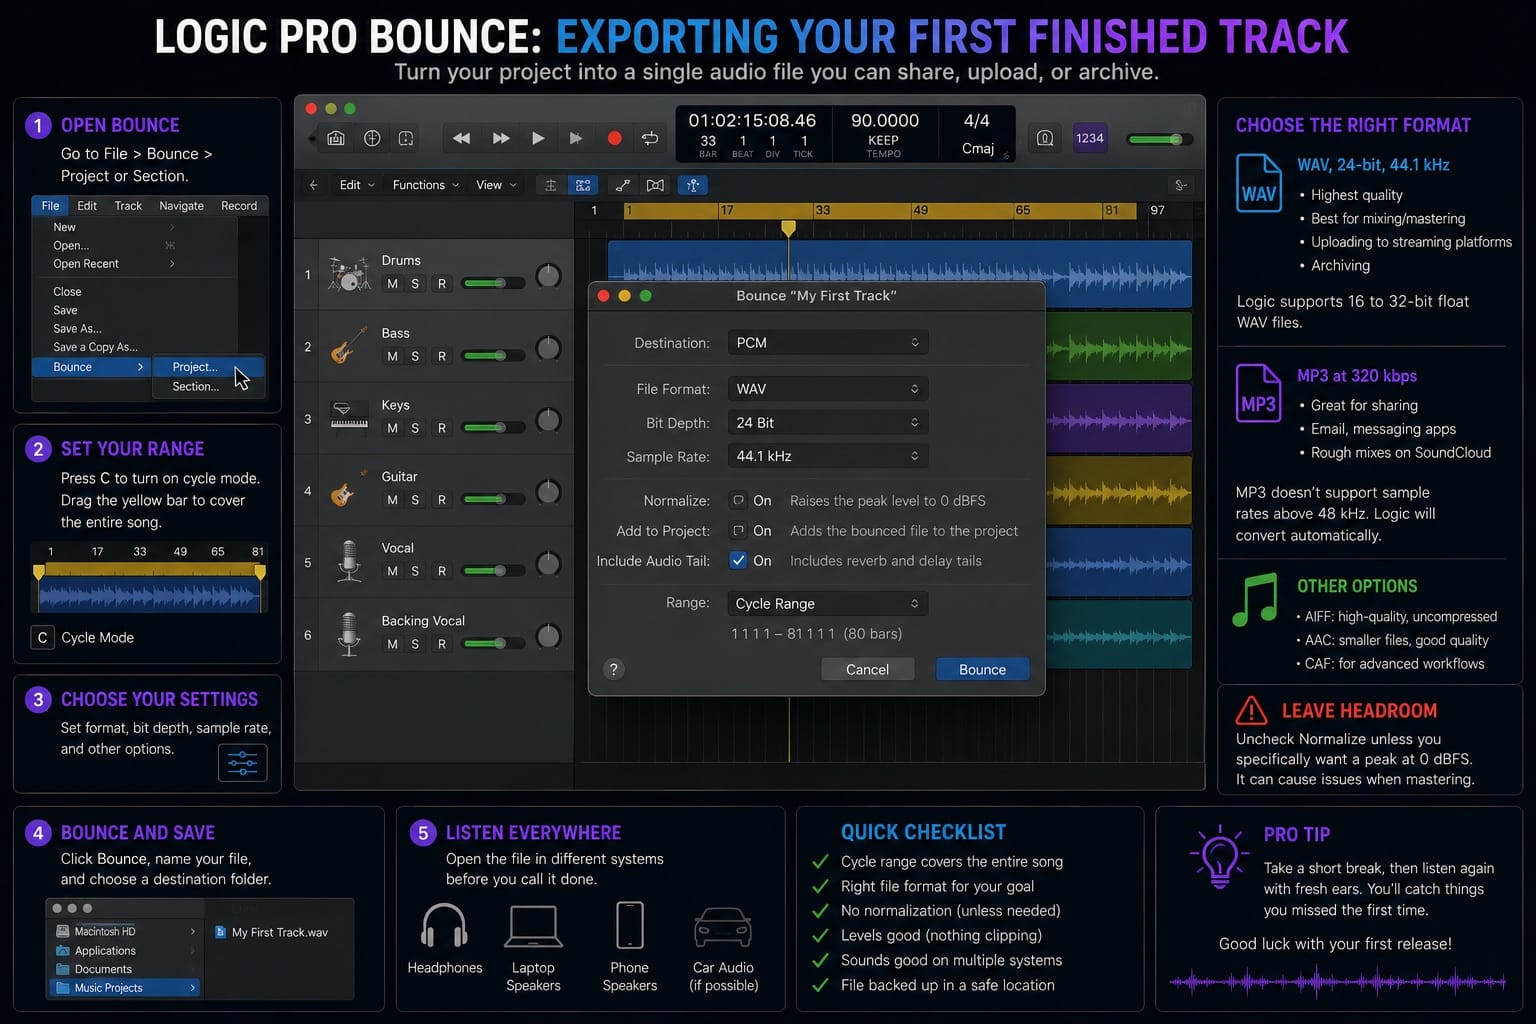Choose Section... from Bounce submenu

tap(208, 386)
